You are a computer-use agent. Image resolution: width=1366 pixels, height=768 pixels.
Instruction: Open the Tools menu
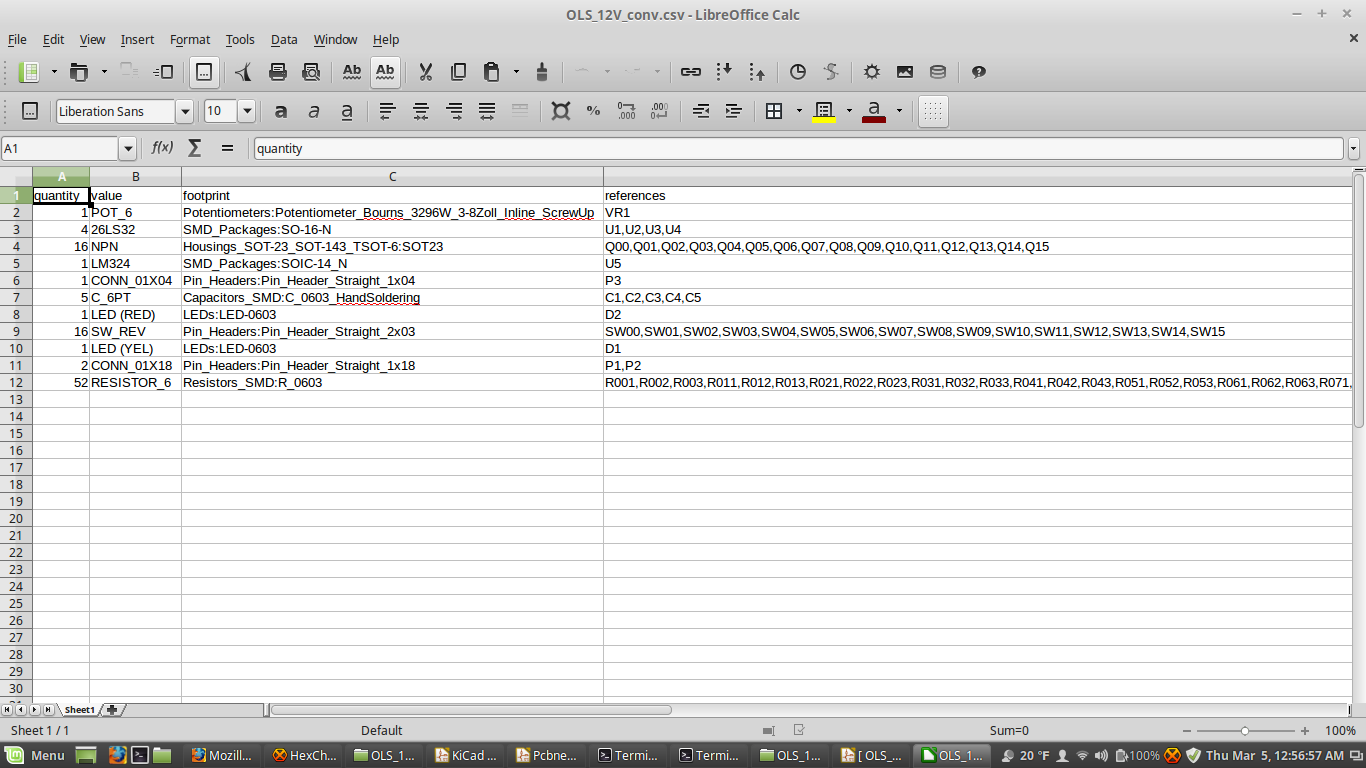coord(240,40)
